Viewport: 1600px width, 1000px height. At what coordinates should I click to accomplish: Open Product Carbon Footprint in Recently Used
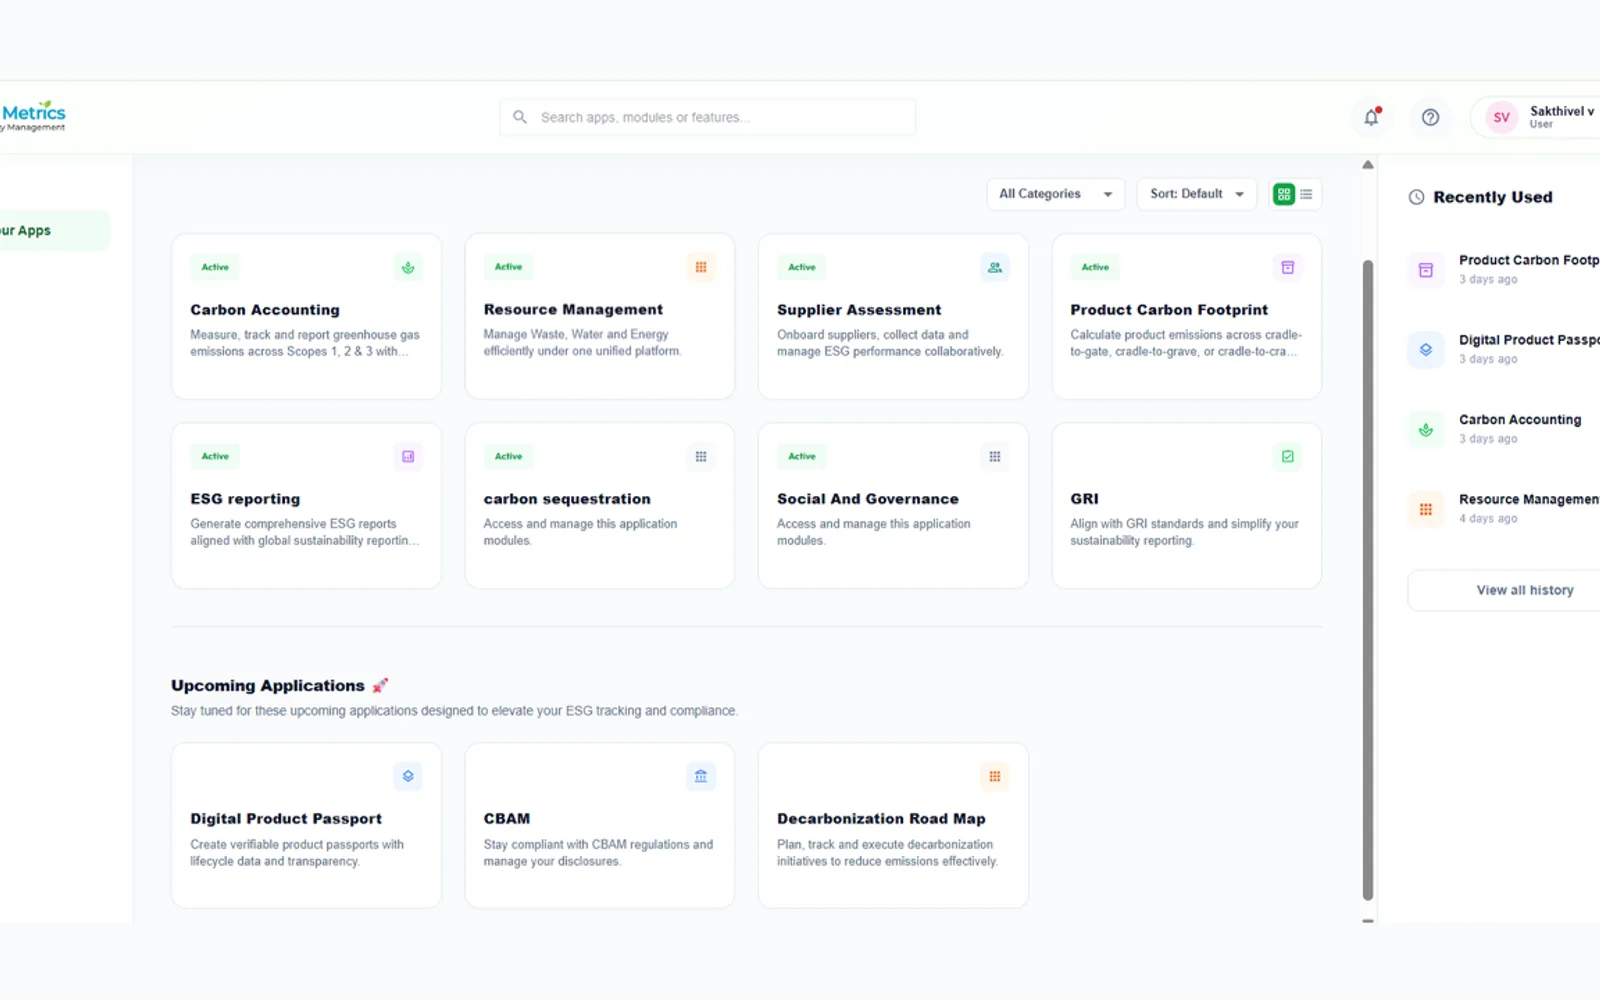pyautogui.click(x=1504, y=269)
